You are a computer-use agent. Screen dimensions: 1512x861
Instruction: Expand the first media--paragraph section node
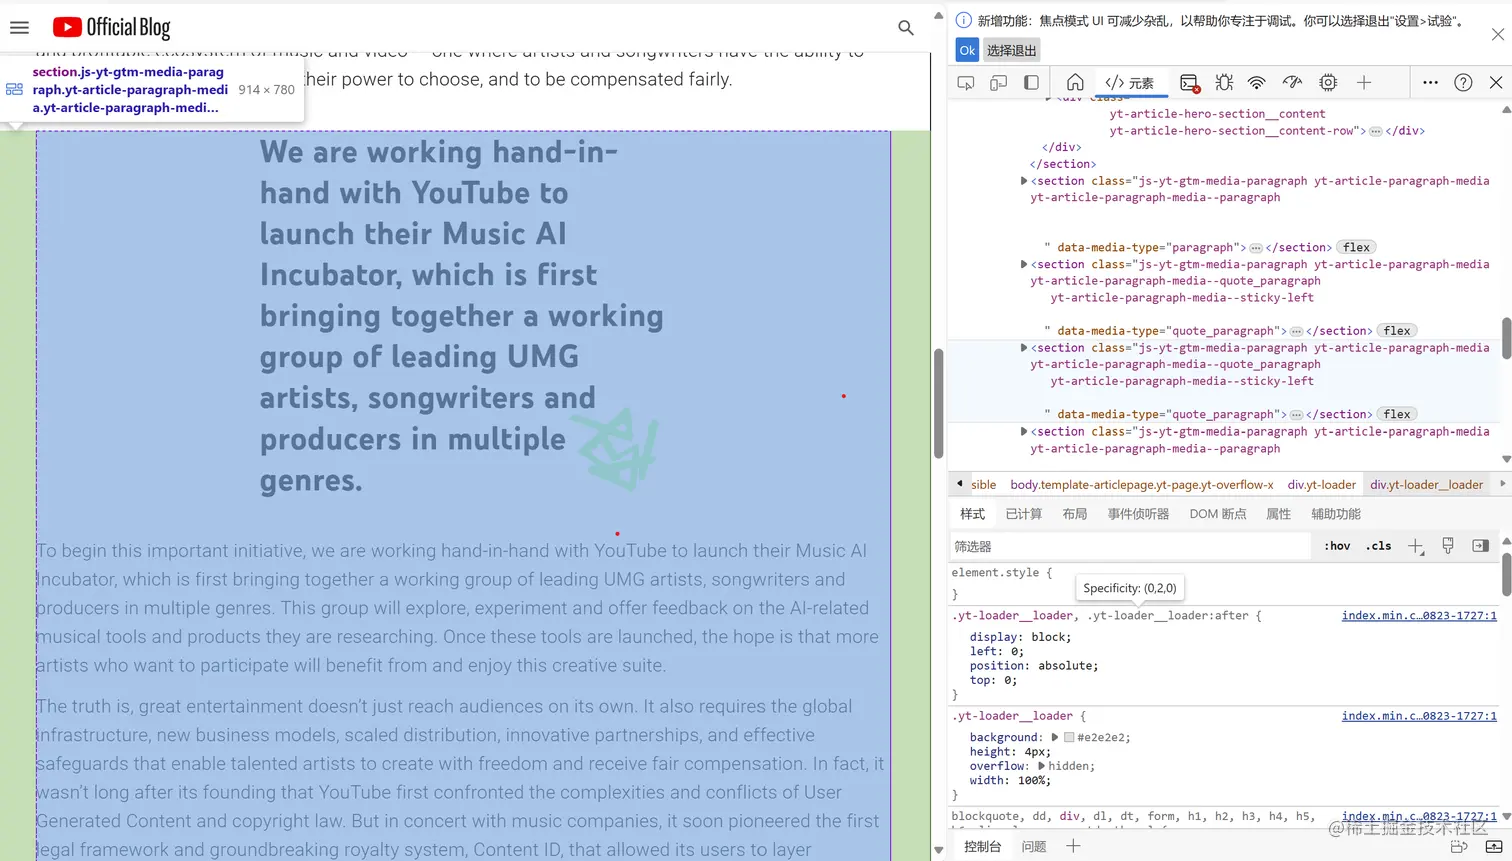click(x=1024, y=181)
